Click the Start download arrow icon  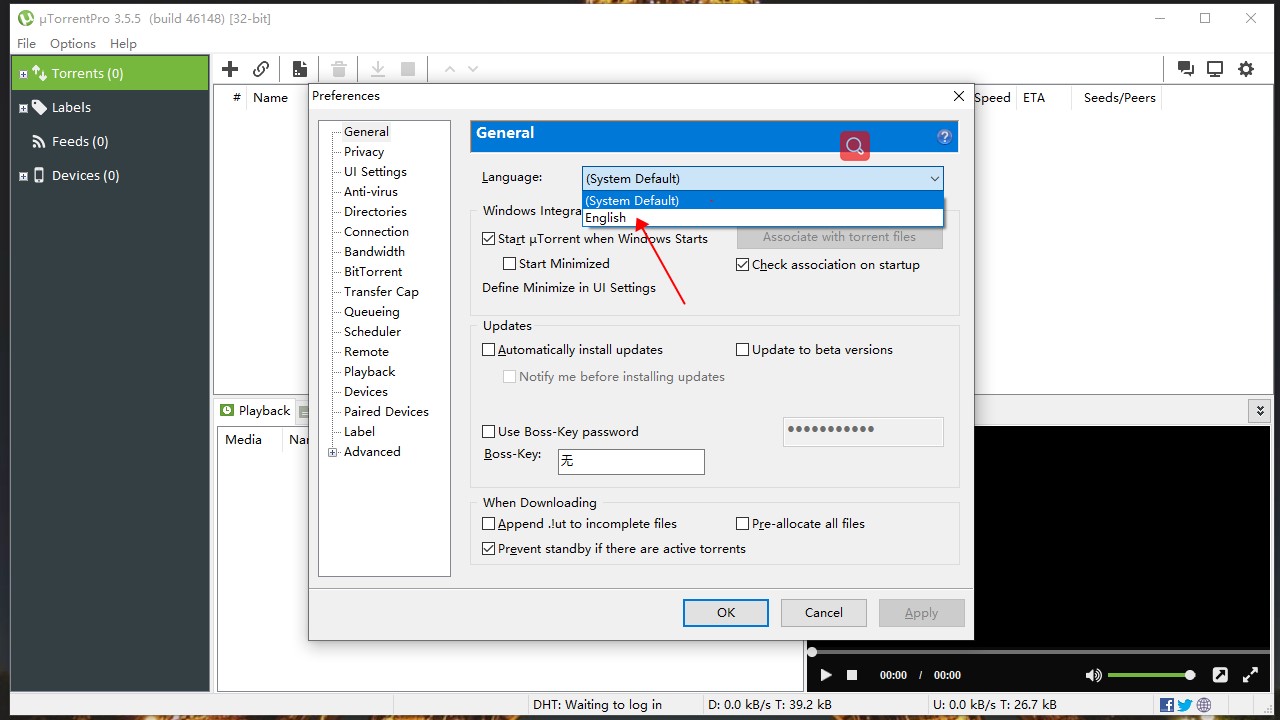[x=378, y=69]
